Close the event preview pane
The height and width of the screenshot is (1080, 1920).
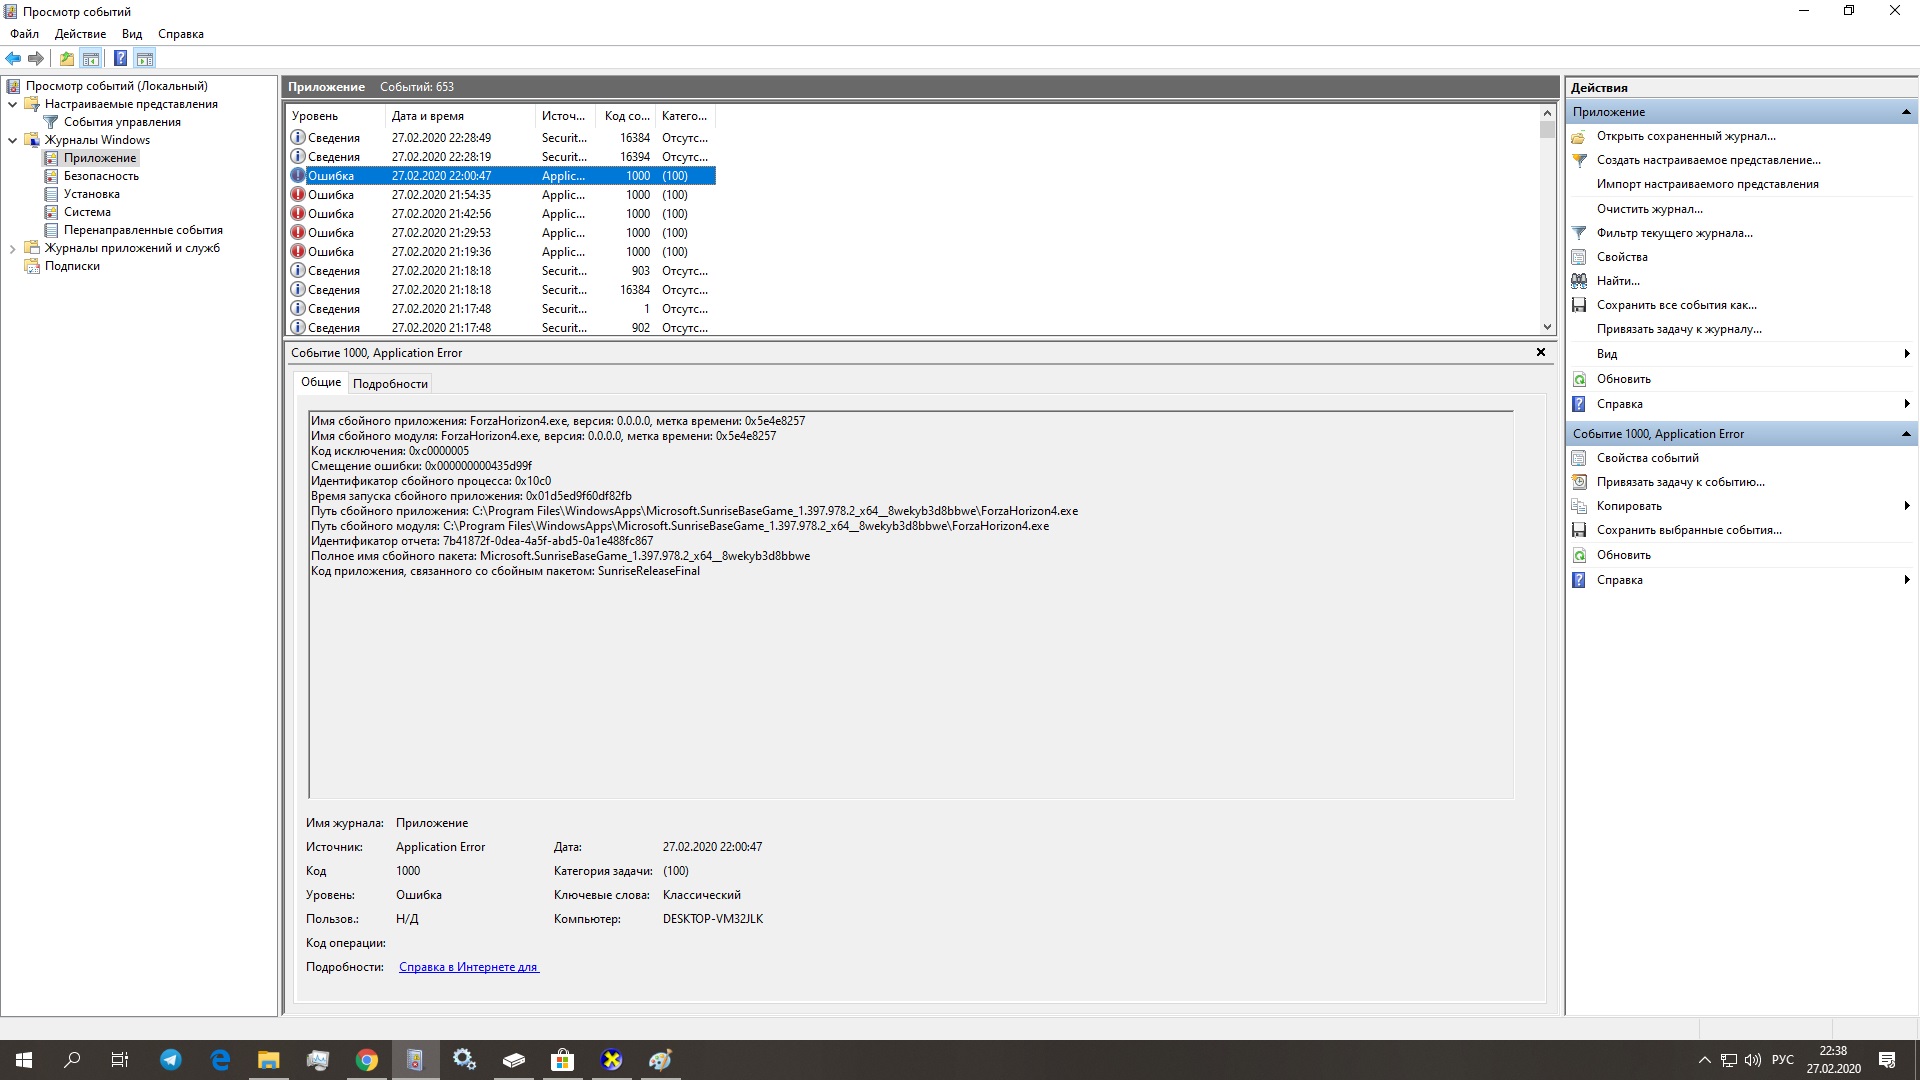pyautogui.click(x=1540, y=352)
